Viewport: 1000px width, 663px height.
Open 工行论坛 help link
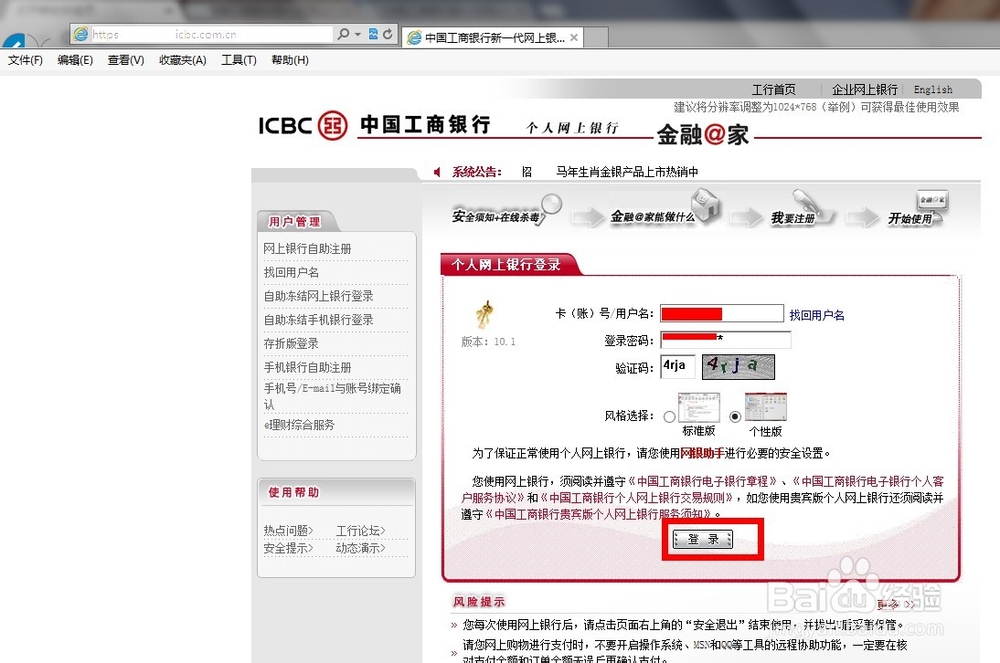(x=360, y=530)
